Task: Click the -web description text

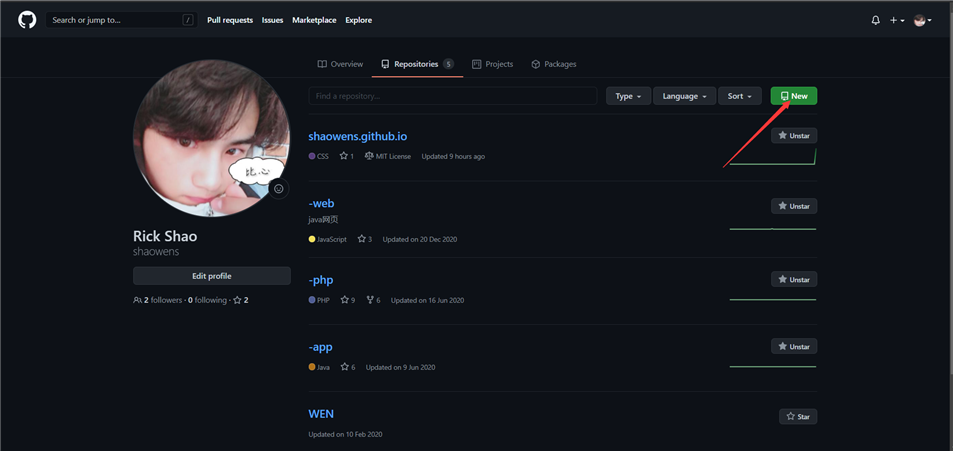Action: pyautogui.click(x=323, y=219)
